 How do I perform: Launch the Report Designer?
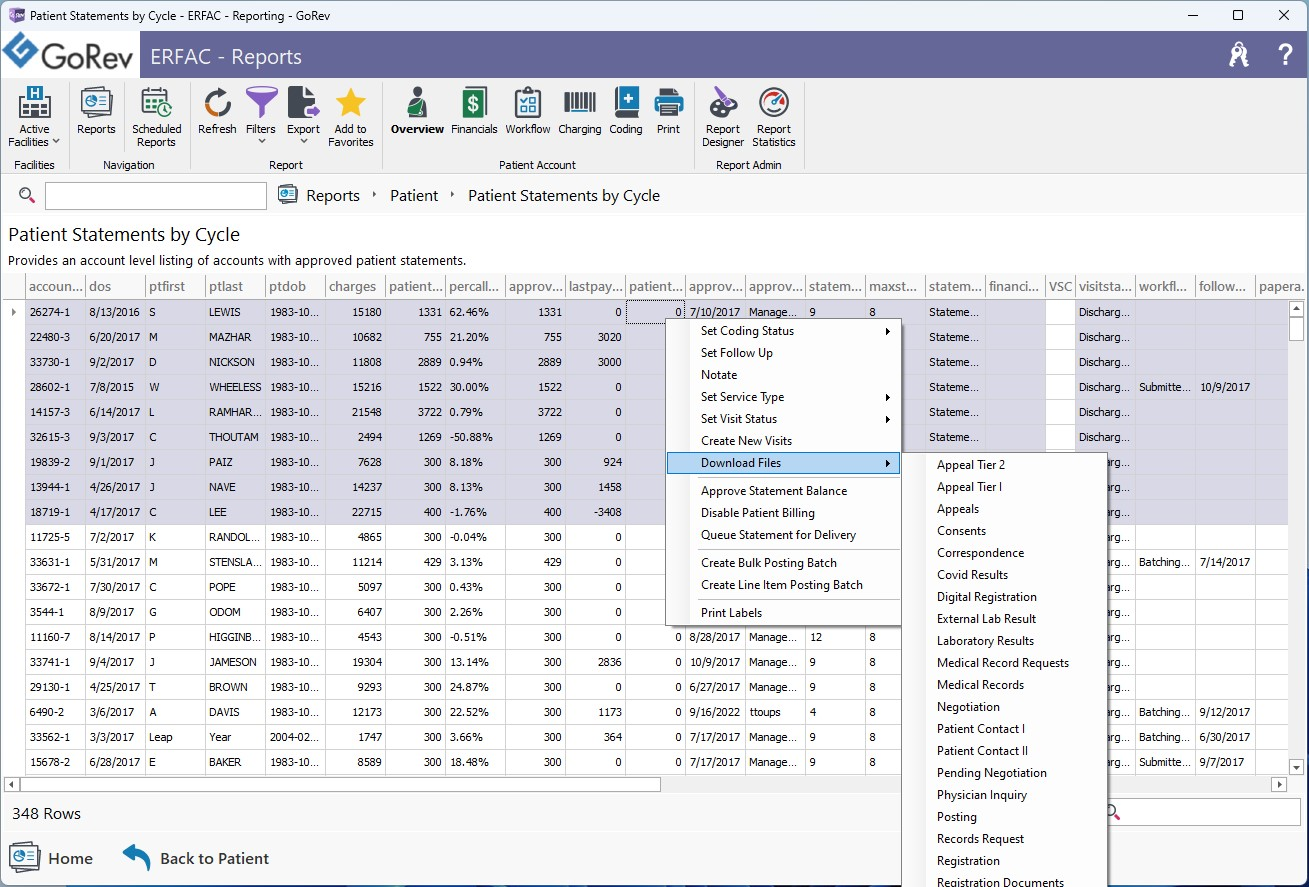(x=723, y=117)
